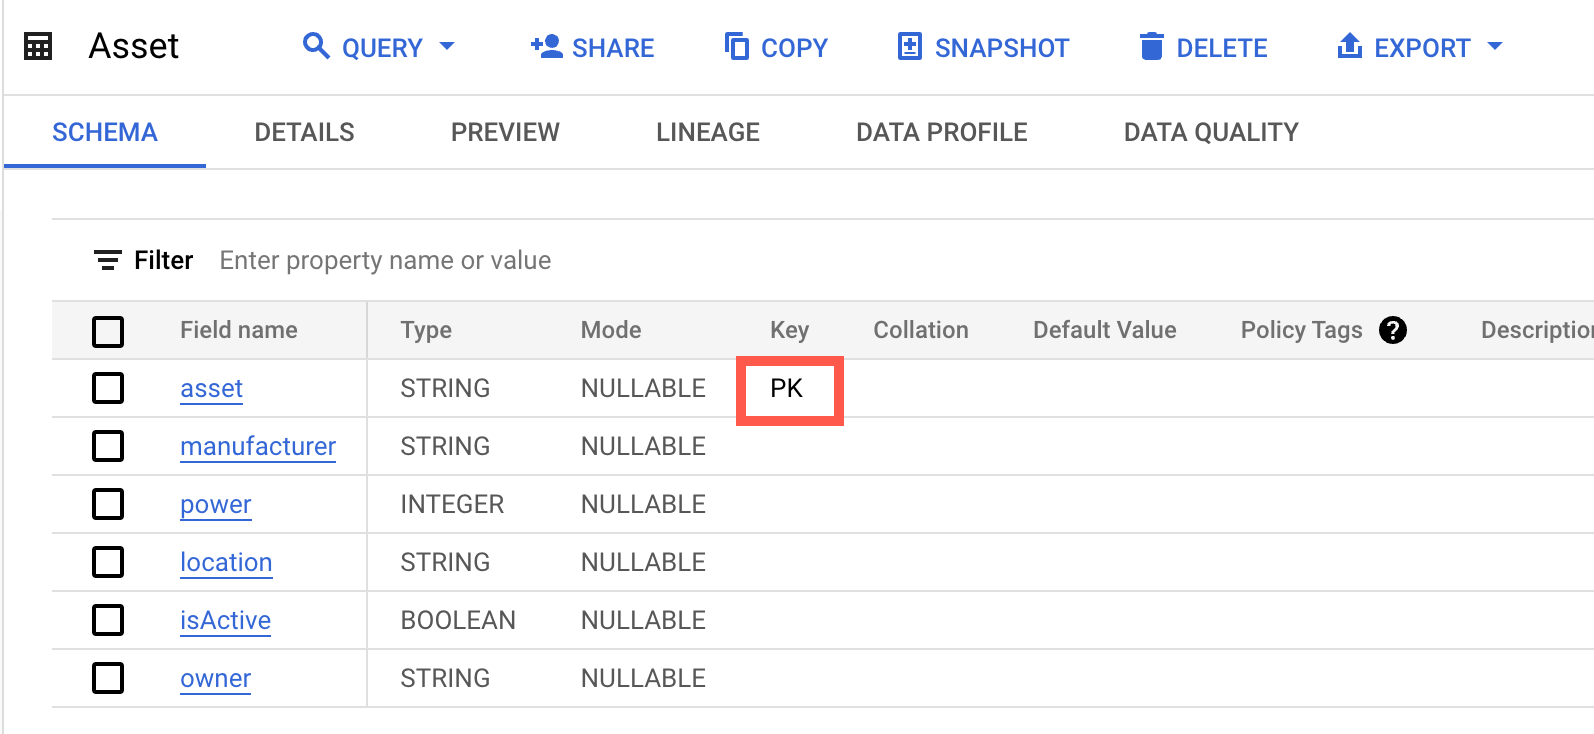
Task: Toggle the select-all checkbox in header
Action: tap(108, 331)
